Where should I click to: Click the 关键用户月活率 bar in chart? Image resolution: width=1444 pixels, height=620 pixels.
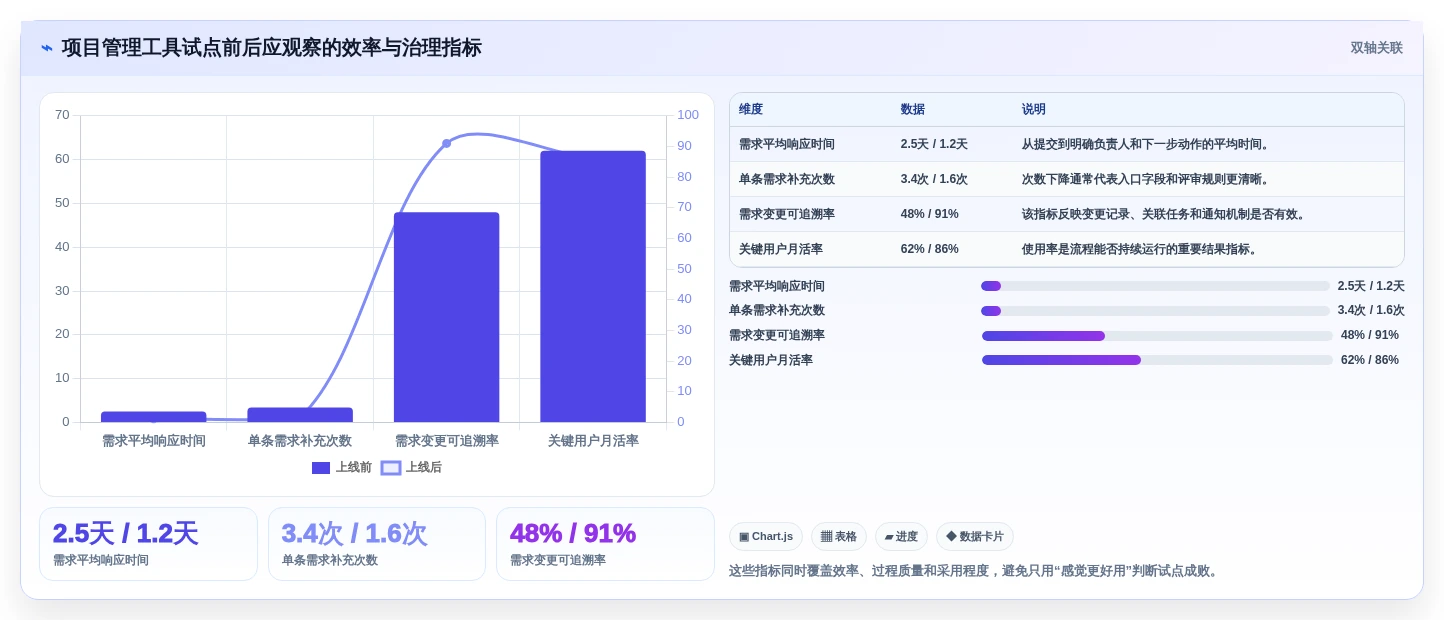pyautogui.click(x=593, y=286)
